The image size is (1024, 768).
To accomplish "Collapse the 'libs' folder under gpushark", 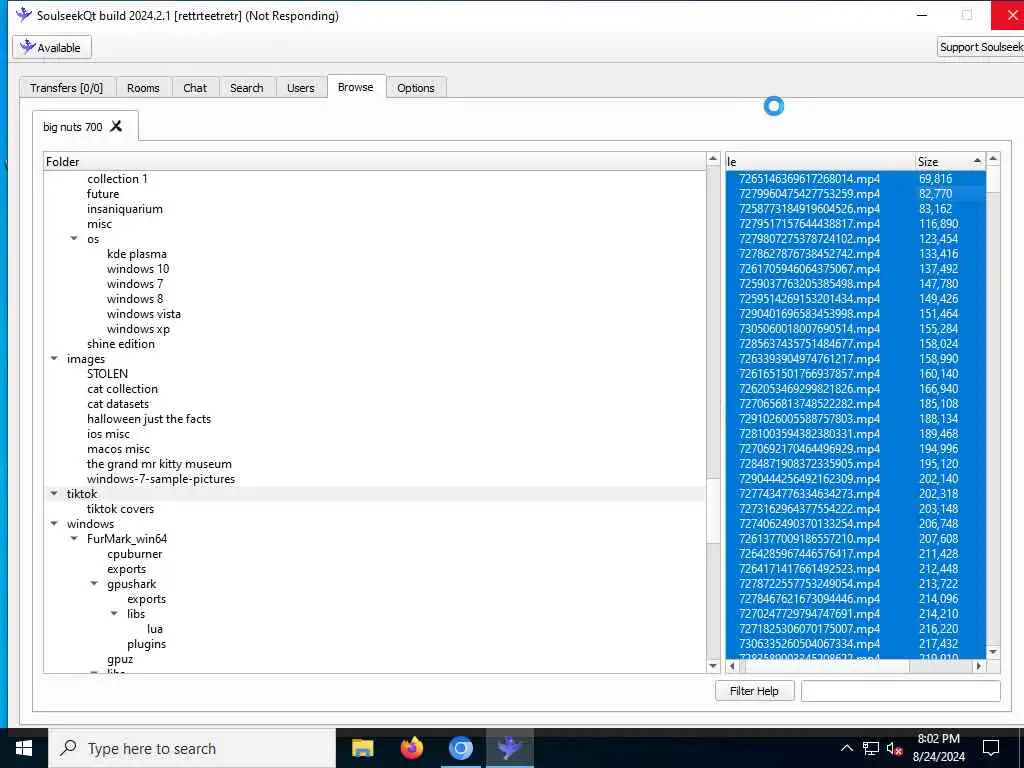I will pyautogui.click(x=114, y=614).
